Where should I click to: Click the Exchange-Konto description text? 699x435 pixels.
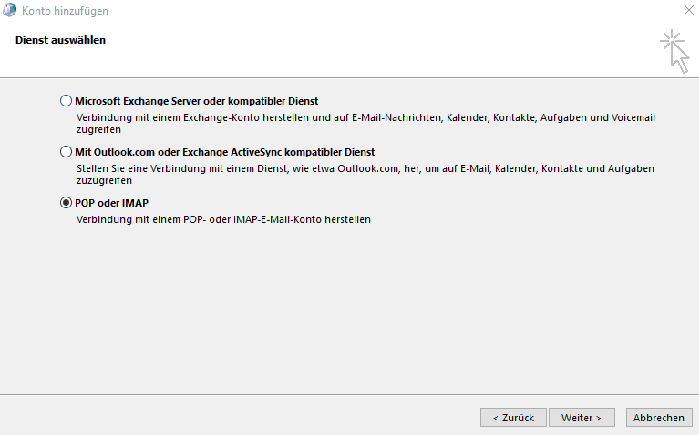pyautogui.click(x=366, y=123)
